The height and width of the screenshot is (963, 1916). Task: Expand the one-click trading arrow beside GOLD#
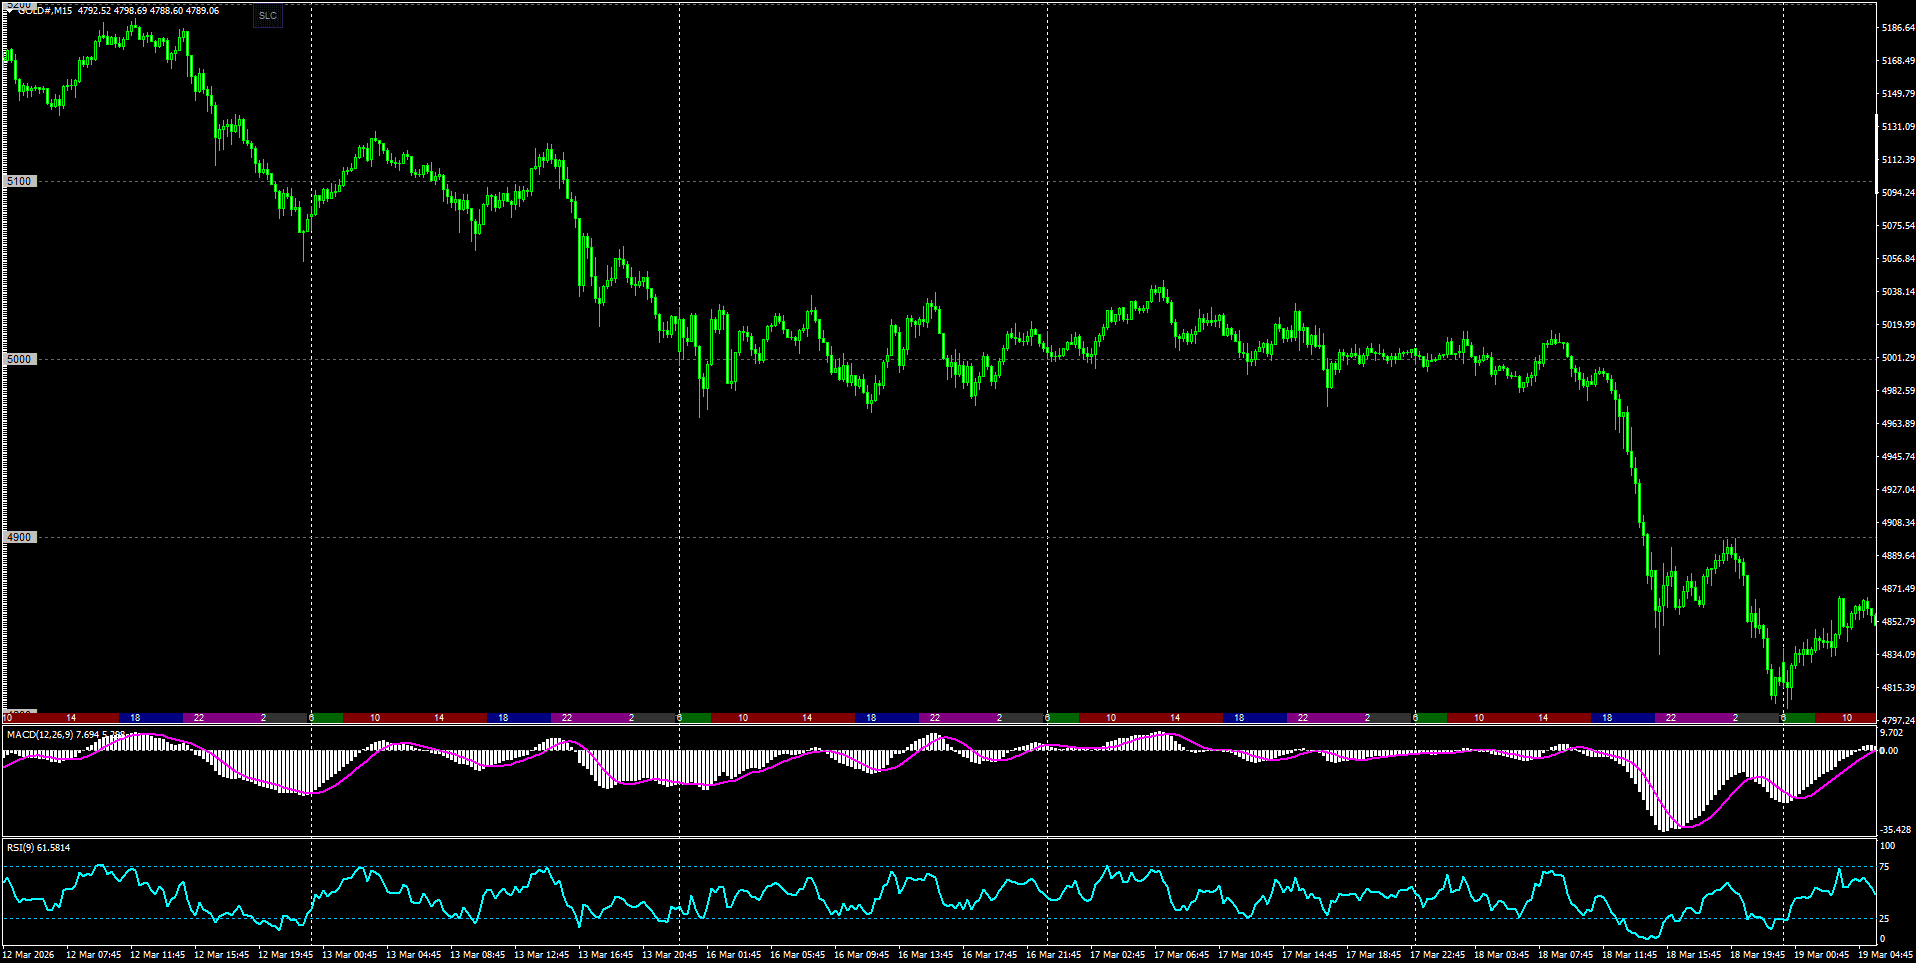pyautogui.click(x=10, y=10)
